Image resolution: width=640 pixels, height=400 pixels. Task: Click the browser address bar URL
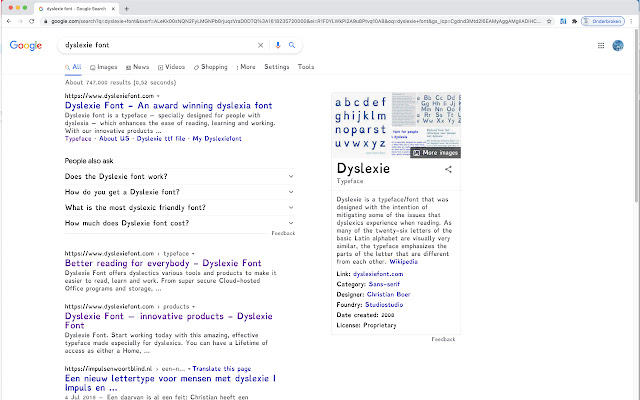pos(296,21)
